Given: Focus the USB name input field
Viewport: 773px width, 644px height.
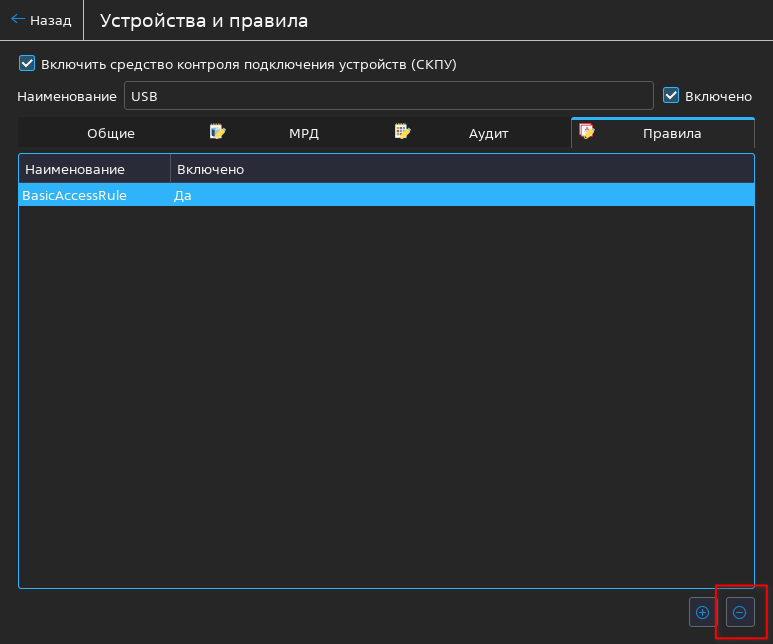Looking at the screenshot, I should pyautogui.click(x=388, y=96).
